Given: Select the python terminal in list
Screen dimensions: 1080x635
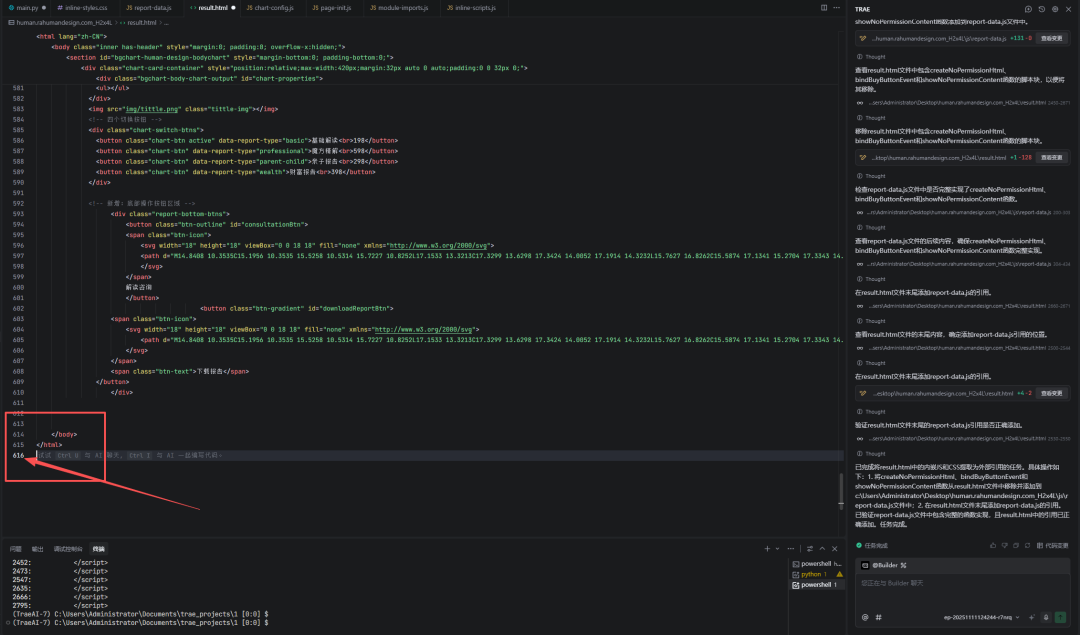Looking at the screenshot, I should coord(817,574).
